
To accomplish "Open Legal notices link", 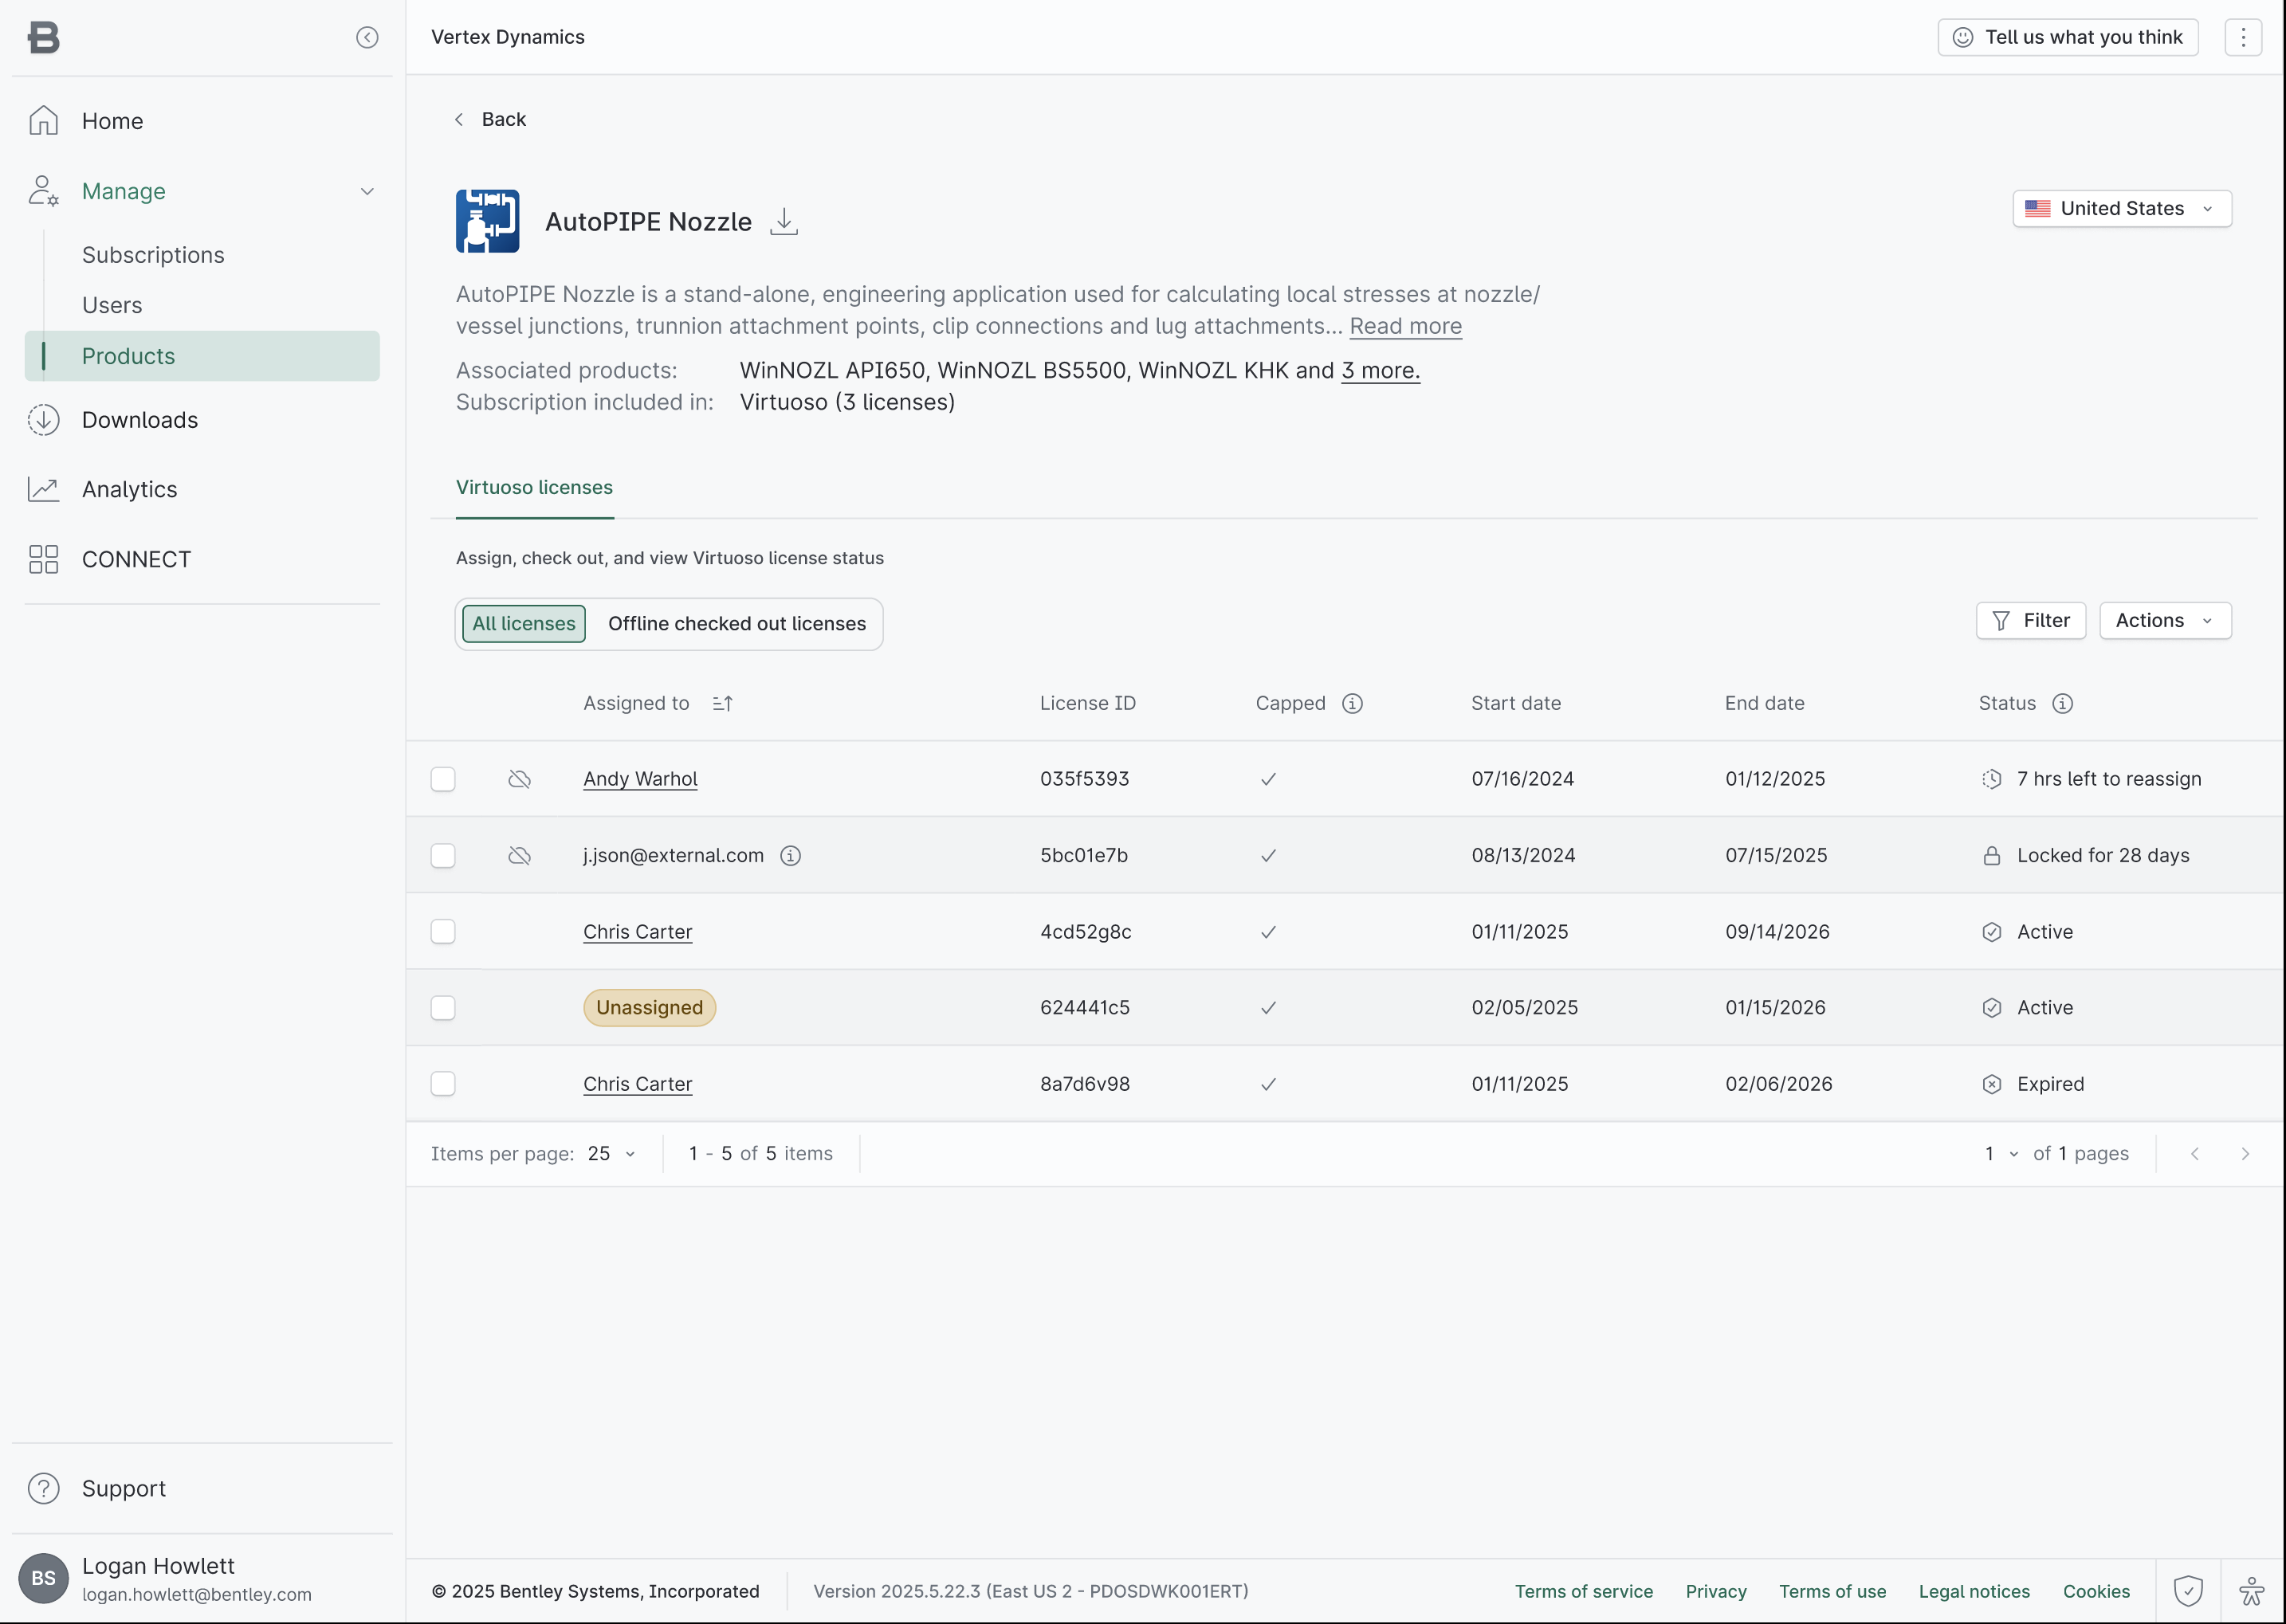I will tap(1974, 1591).
